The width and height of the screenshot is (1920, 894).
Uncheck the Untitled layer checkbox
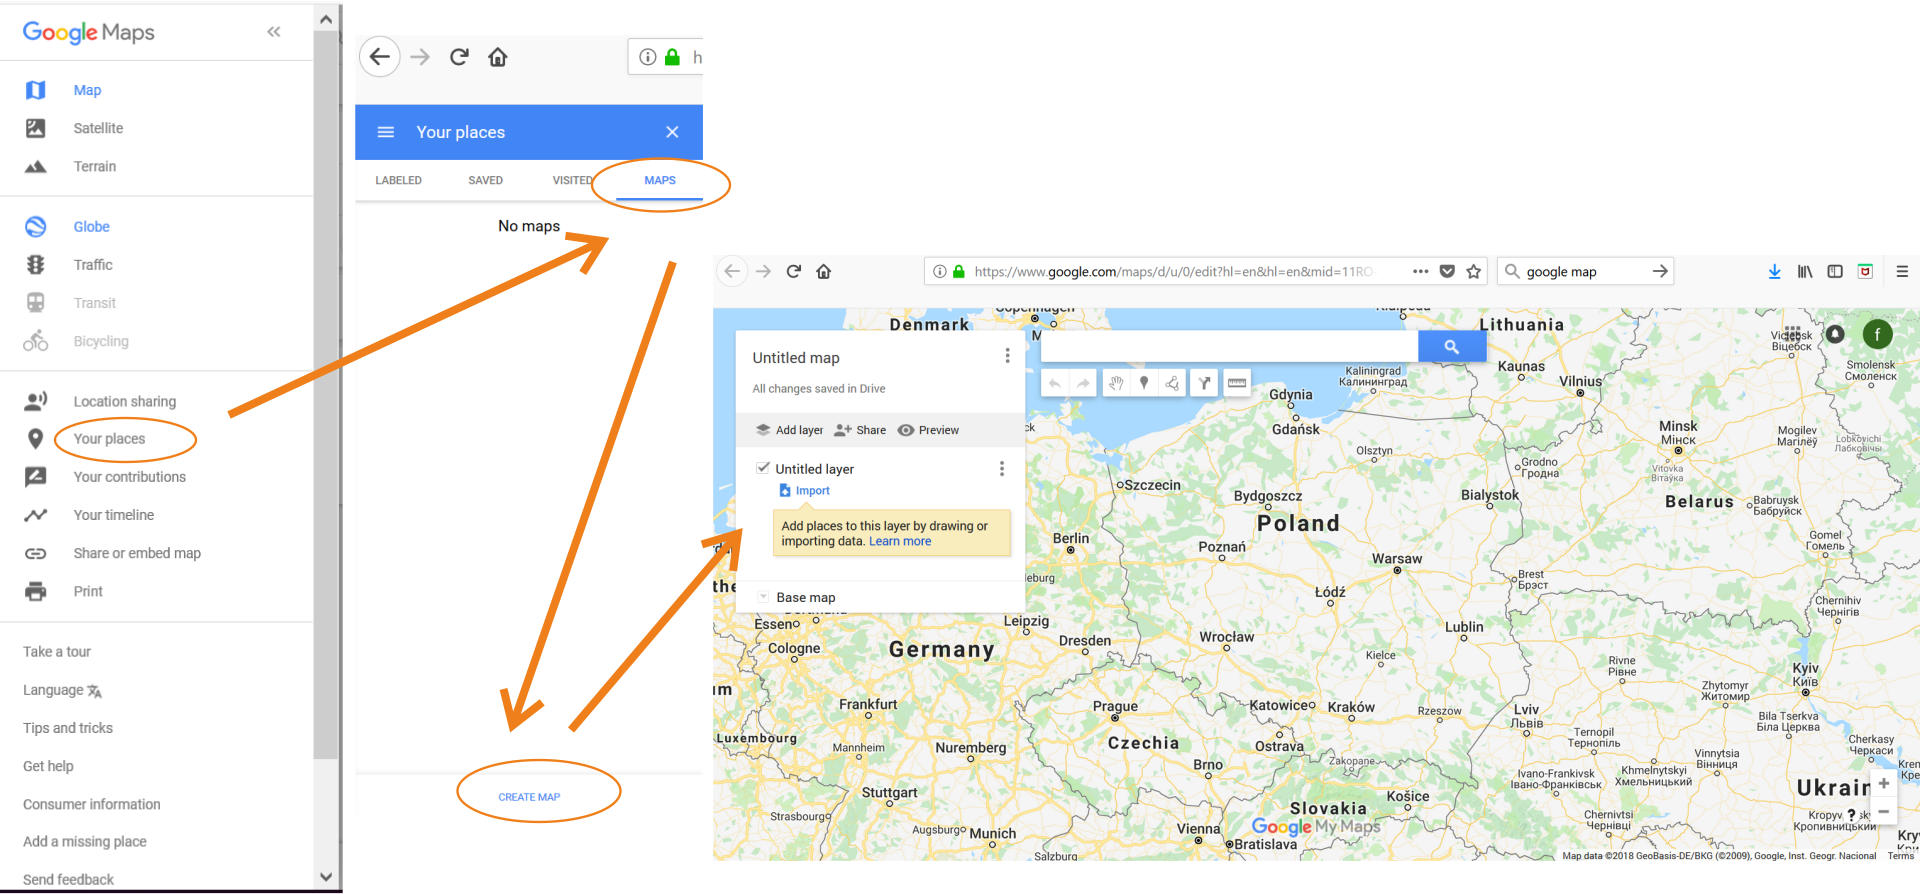click(x=763, y=468)
